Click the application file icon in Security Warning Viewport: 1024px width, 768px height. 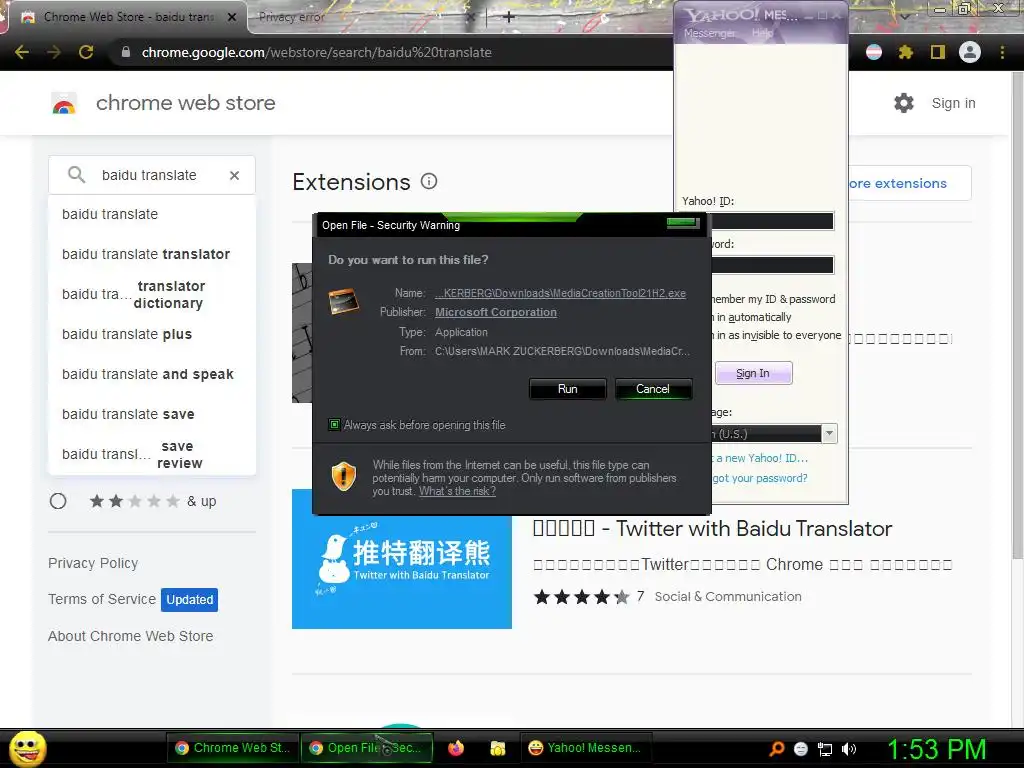click(x=344, y=302)
